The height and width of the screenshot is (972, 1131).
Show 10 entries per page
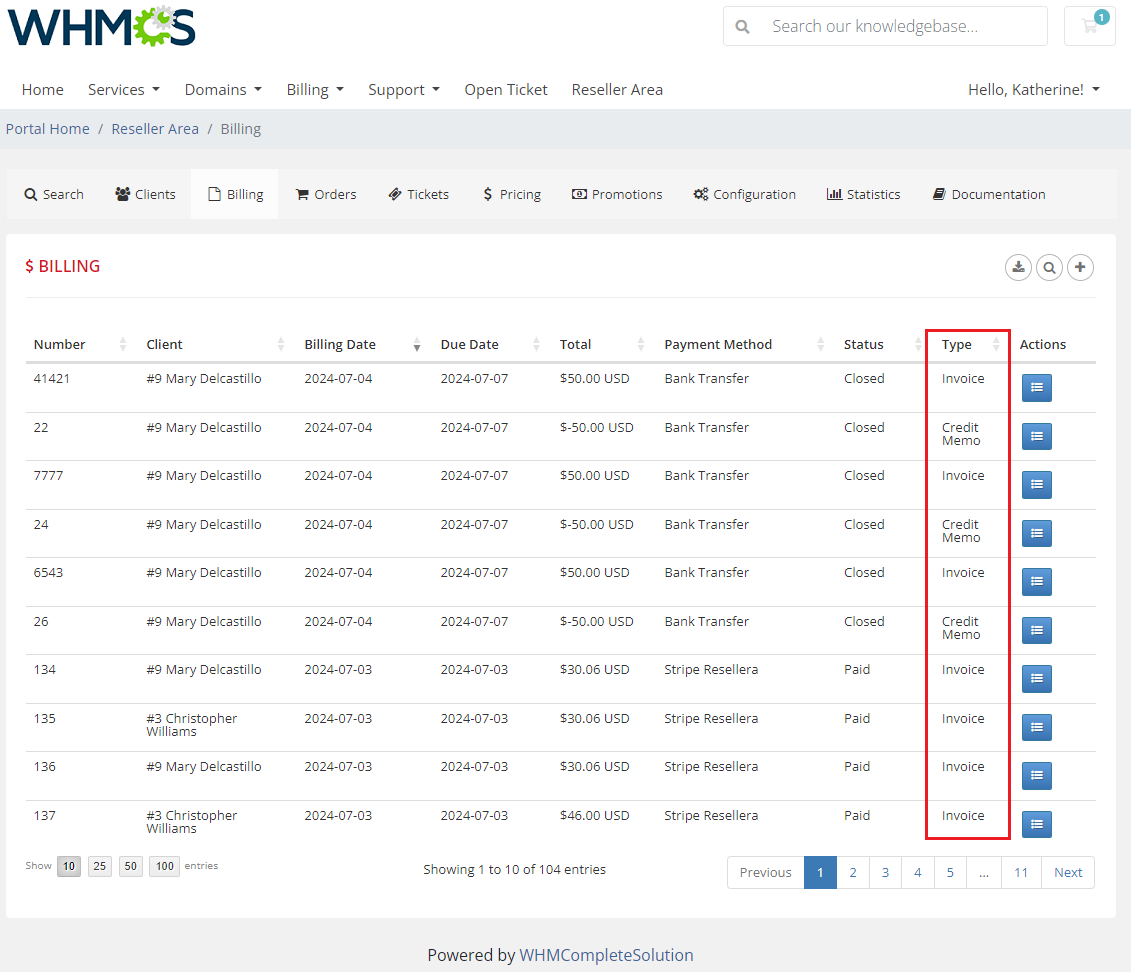[x=69, y=866]
